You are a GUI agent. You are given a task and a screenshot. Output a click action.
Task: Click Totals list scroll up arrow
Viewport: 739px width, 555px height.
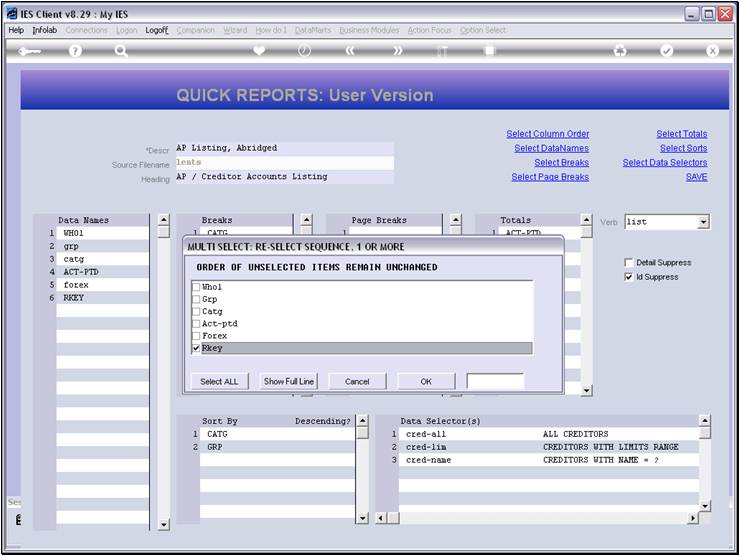coord(586,220)
